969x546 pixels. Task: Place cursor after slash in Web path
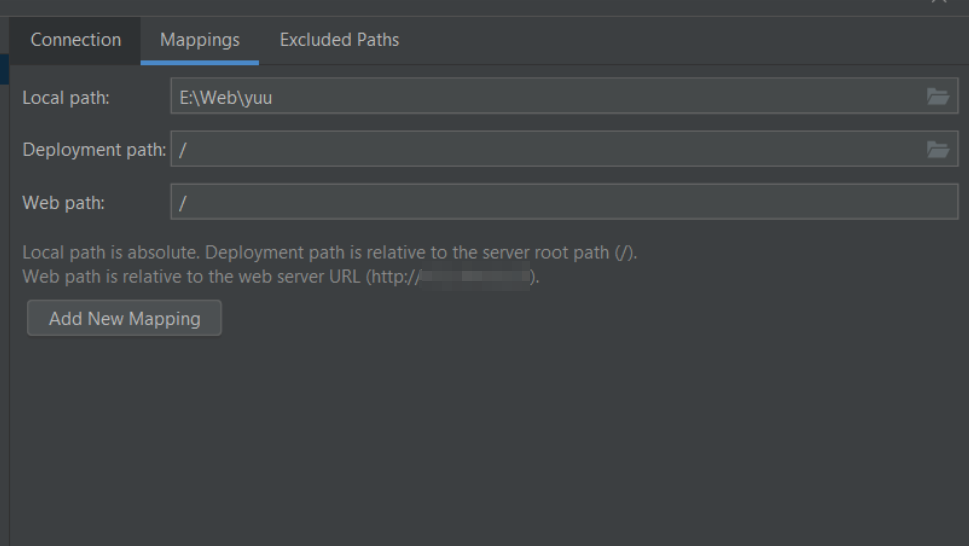(x=187, y=203)
